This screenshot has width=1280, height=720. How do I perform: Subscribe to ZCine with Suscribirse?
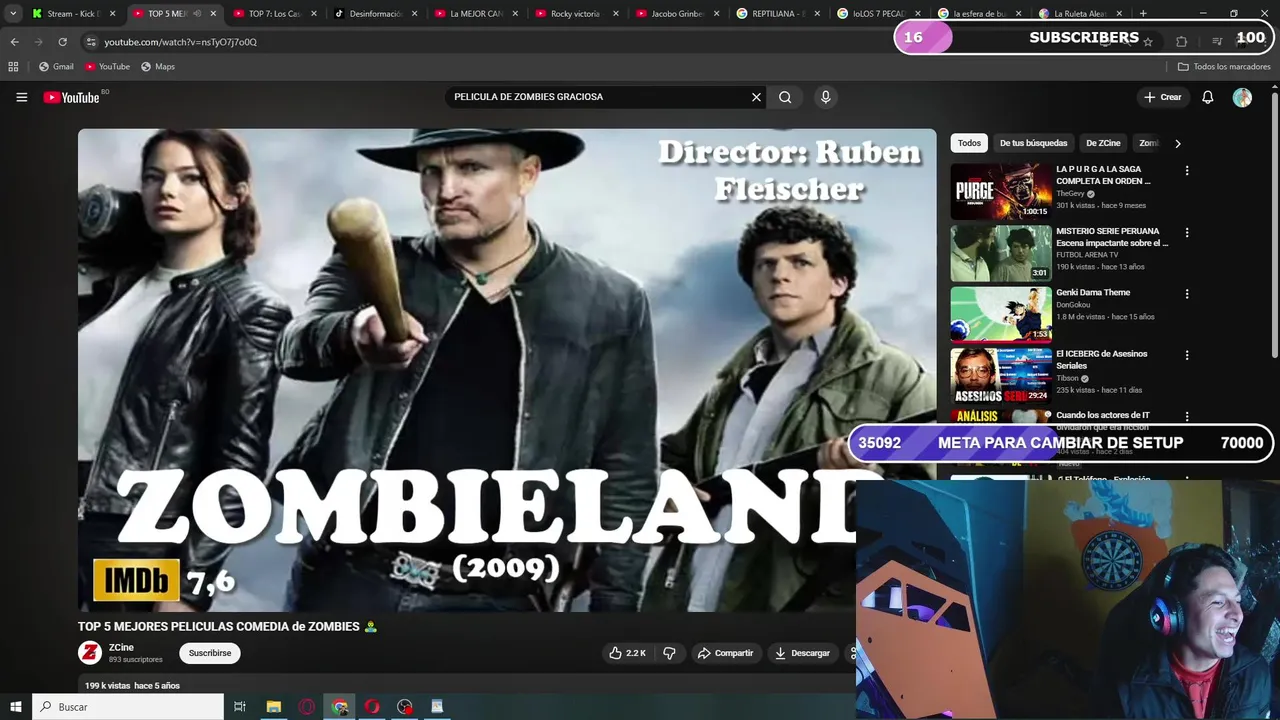click(210, 653)
